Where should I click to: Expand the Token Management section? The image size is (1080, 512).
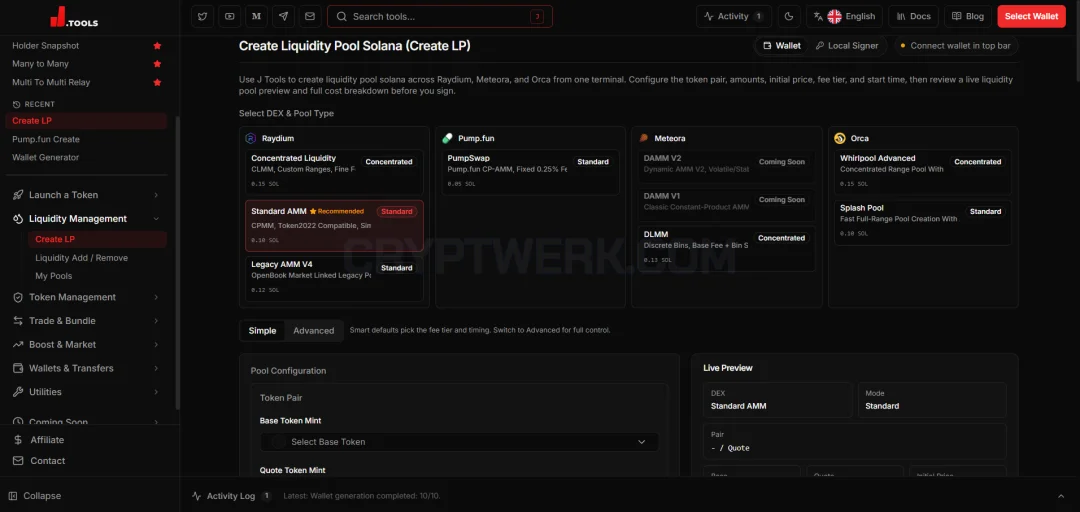[x=86, y=297]
